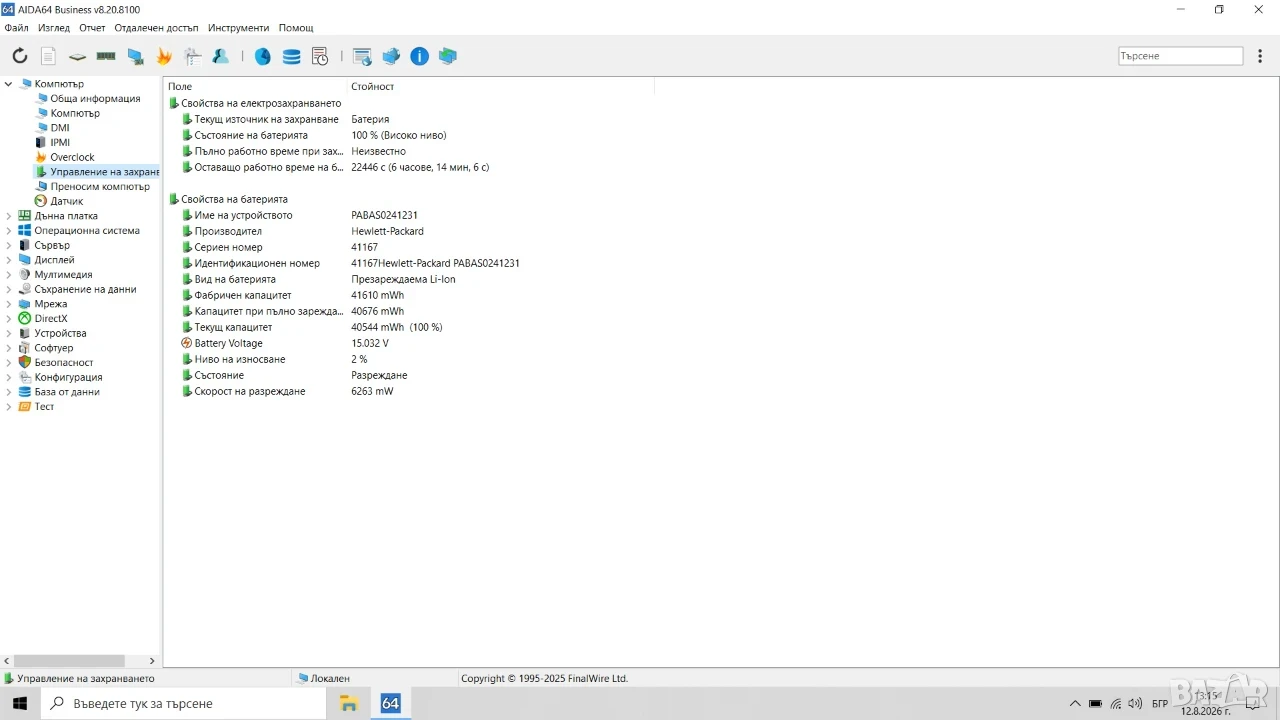Open the Изглед menu
Viewport: 1280px width, 720px height.
pos(54,28)
